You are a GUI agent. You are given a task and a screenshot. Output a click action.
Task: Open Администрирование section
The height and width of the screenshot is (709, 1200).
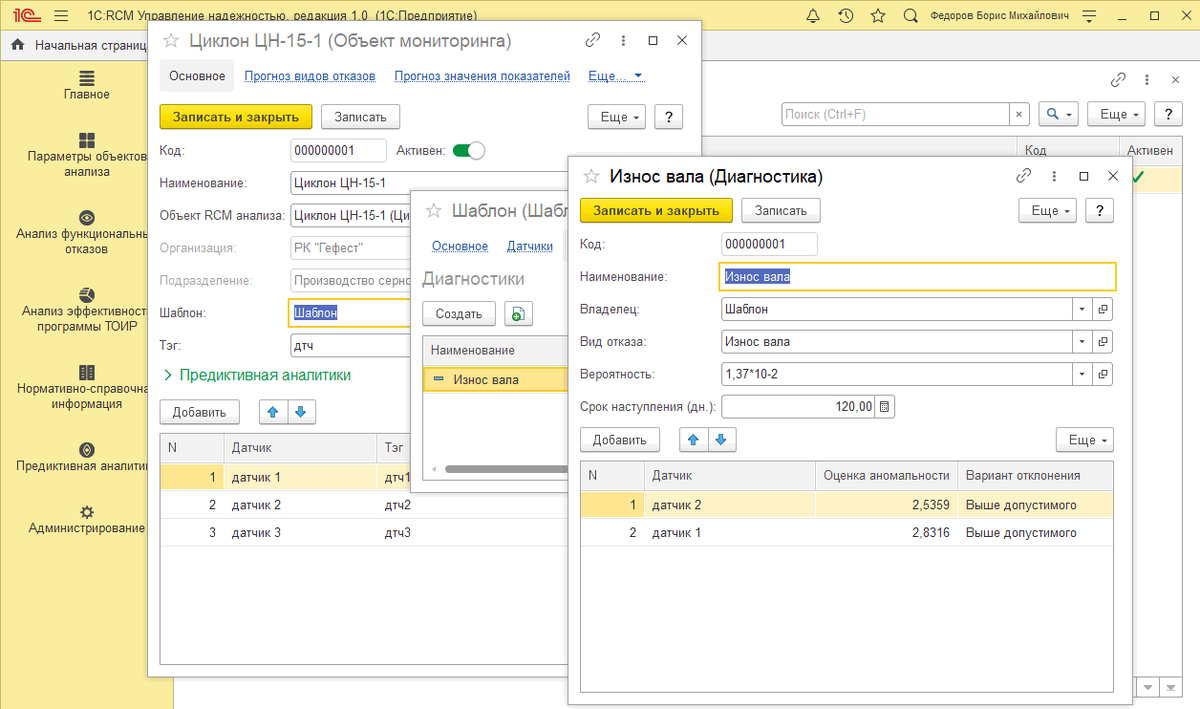(x=87, y=520)
